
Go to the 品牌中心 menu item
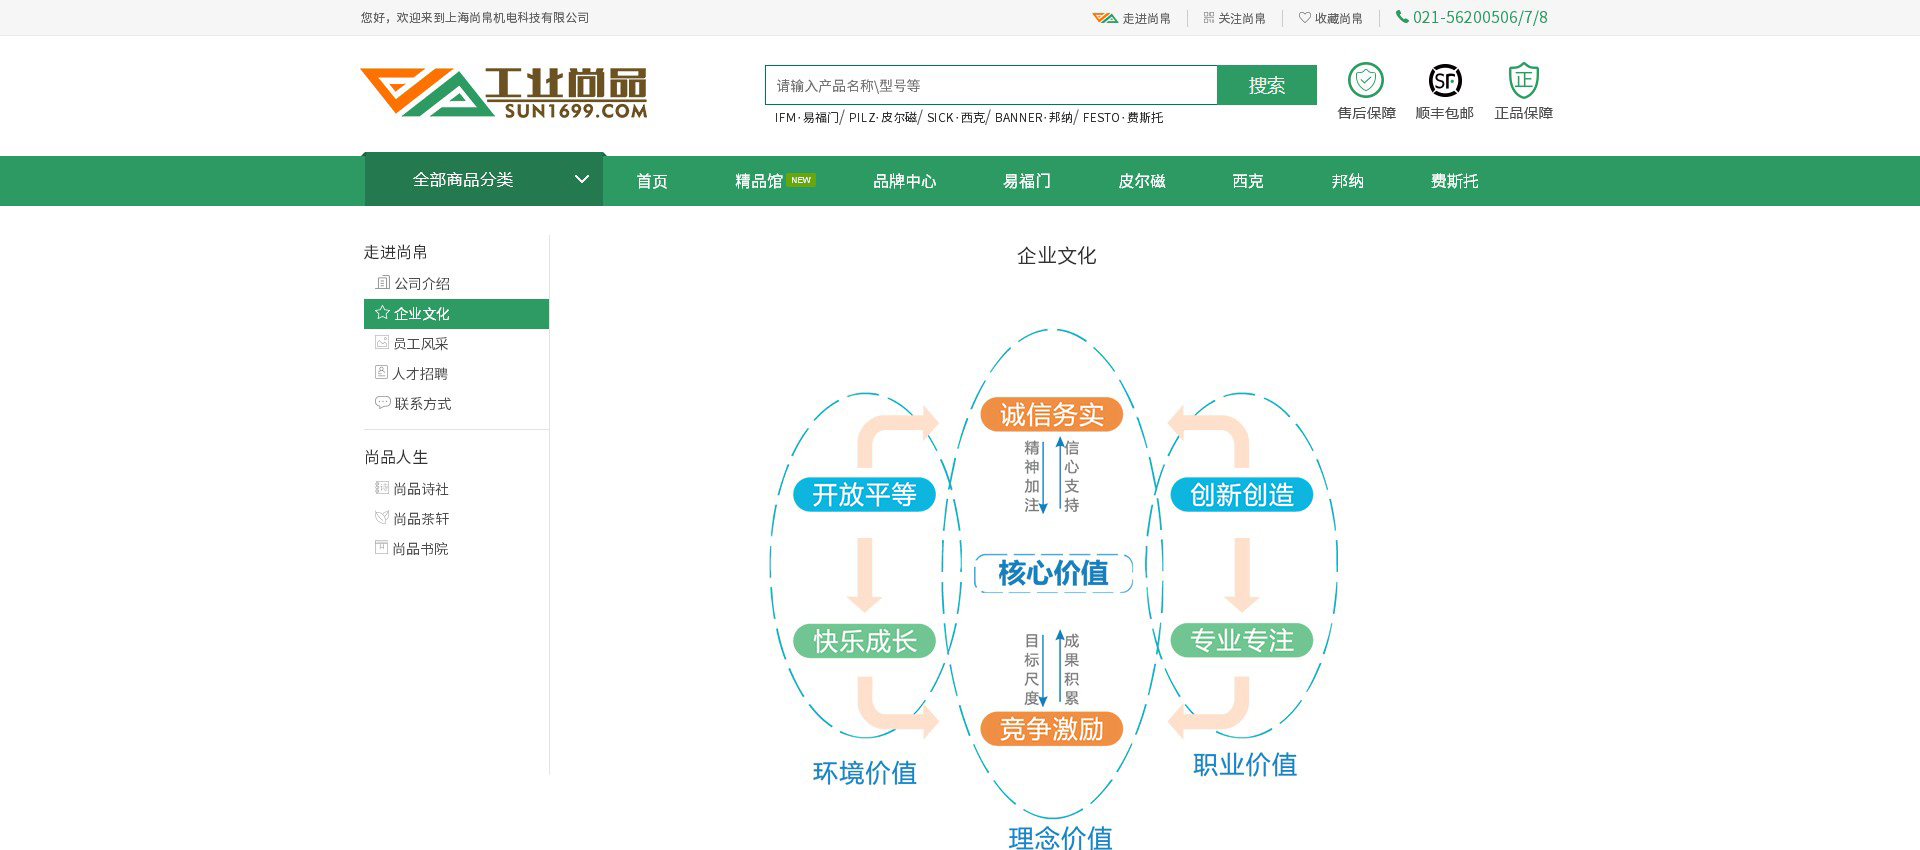point(904,181)
